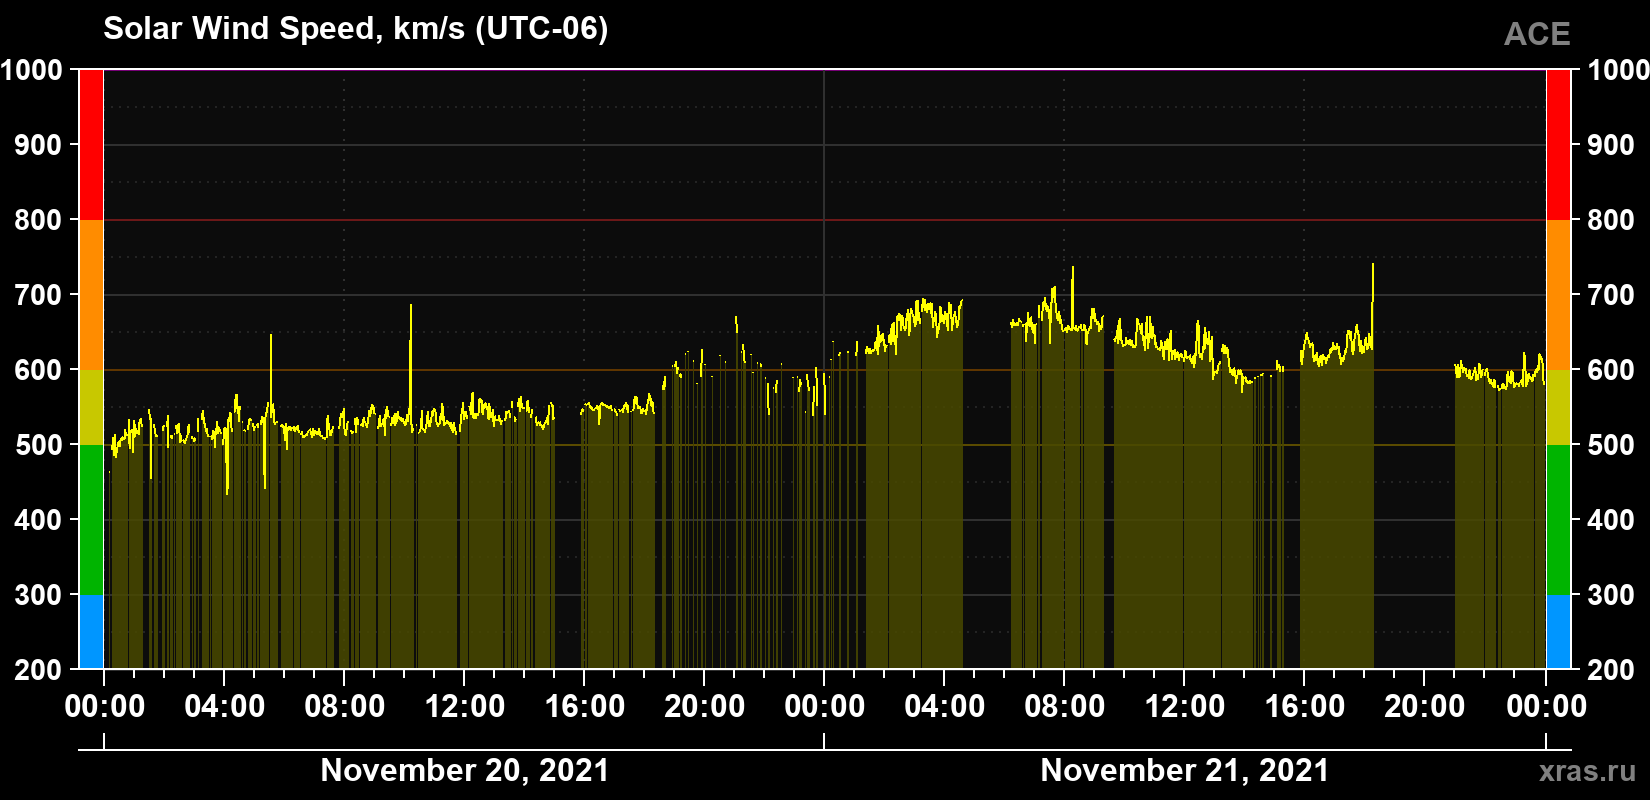The image size is (1650, 800).
Task: Select the red segment of the right color scale
Action: (x=1559, y=145)
